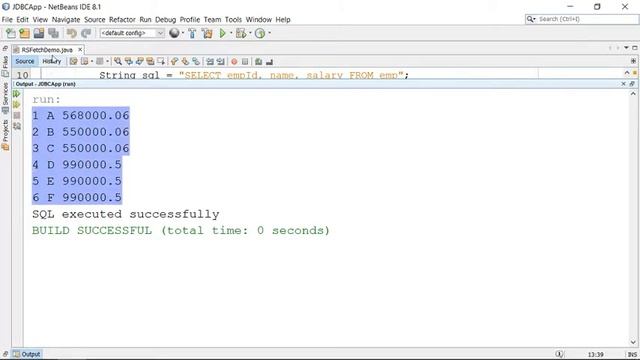Screen dimensions: 640x360
Task: Open the Files side panel
Action: [5, 67]
